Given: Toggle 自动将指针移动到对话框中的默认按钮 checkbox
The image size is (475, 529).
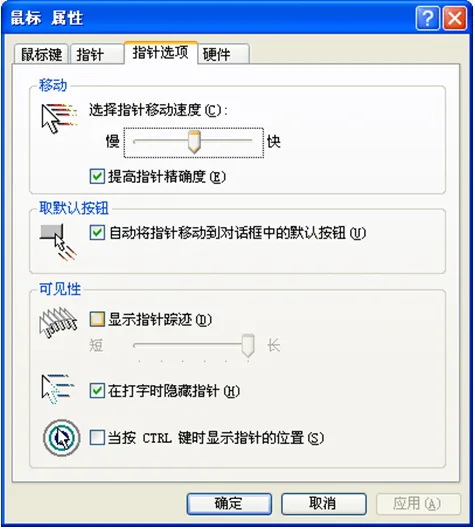Looking at the screenshot, I should [97, 233].
